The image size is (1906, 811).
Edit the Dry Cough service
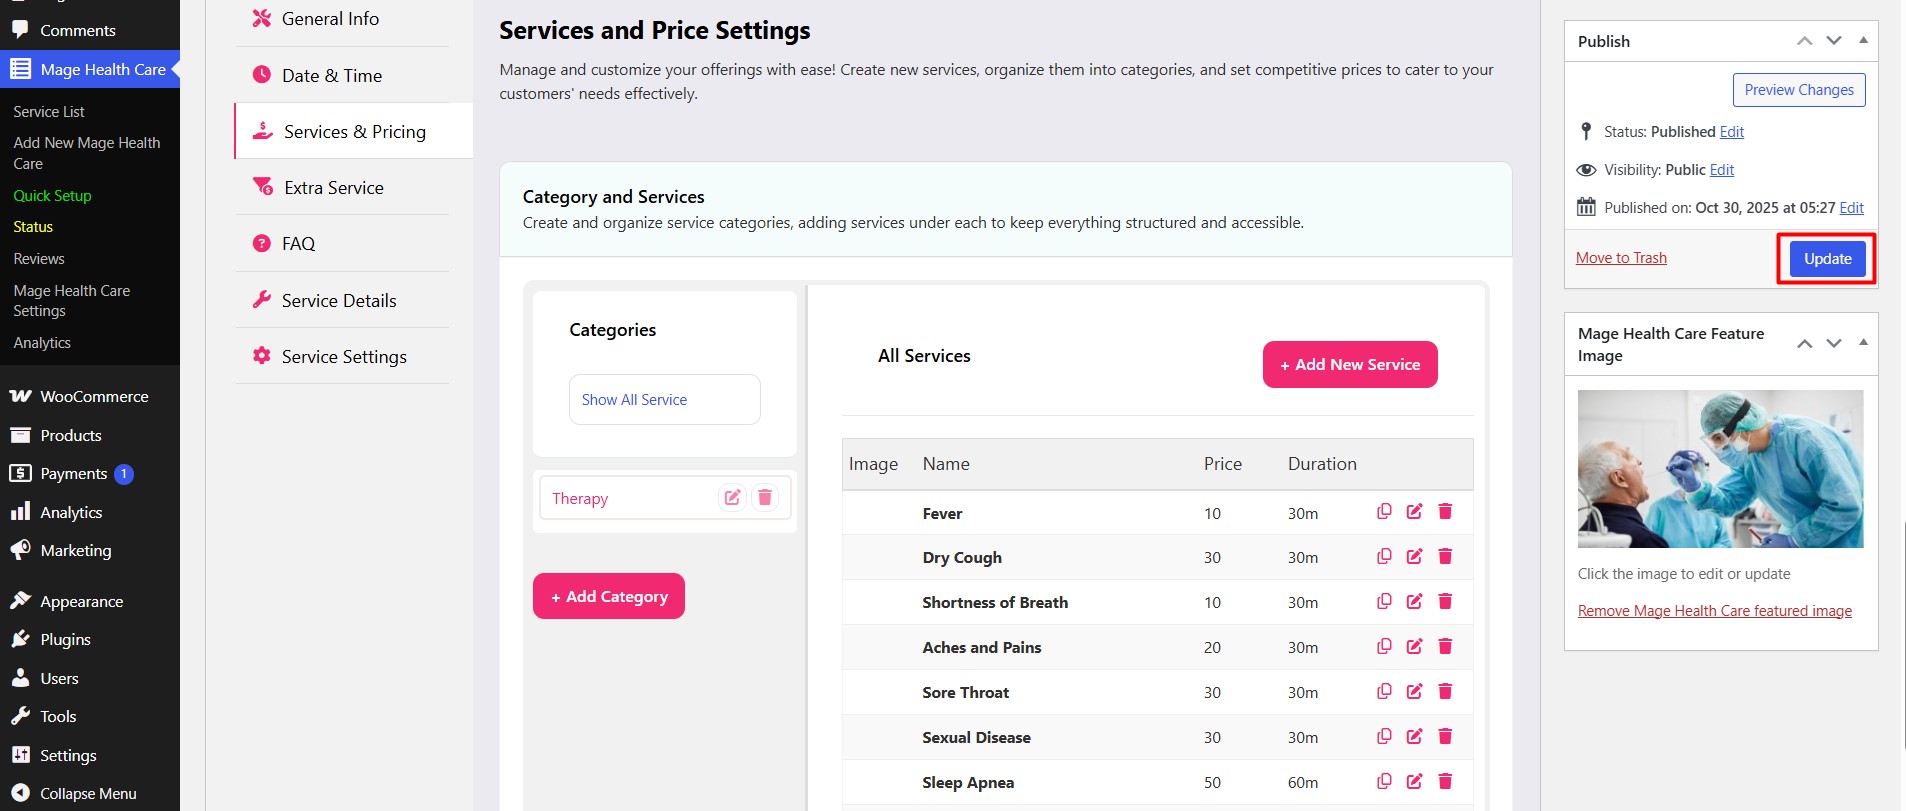tap(1414, 557)
